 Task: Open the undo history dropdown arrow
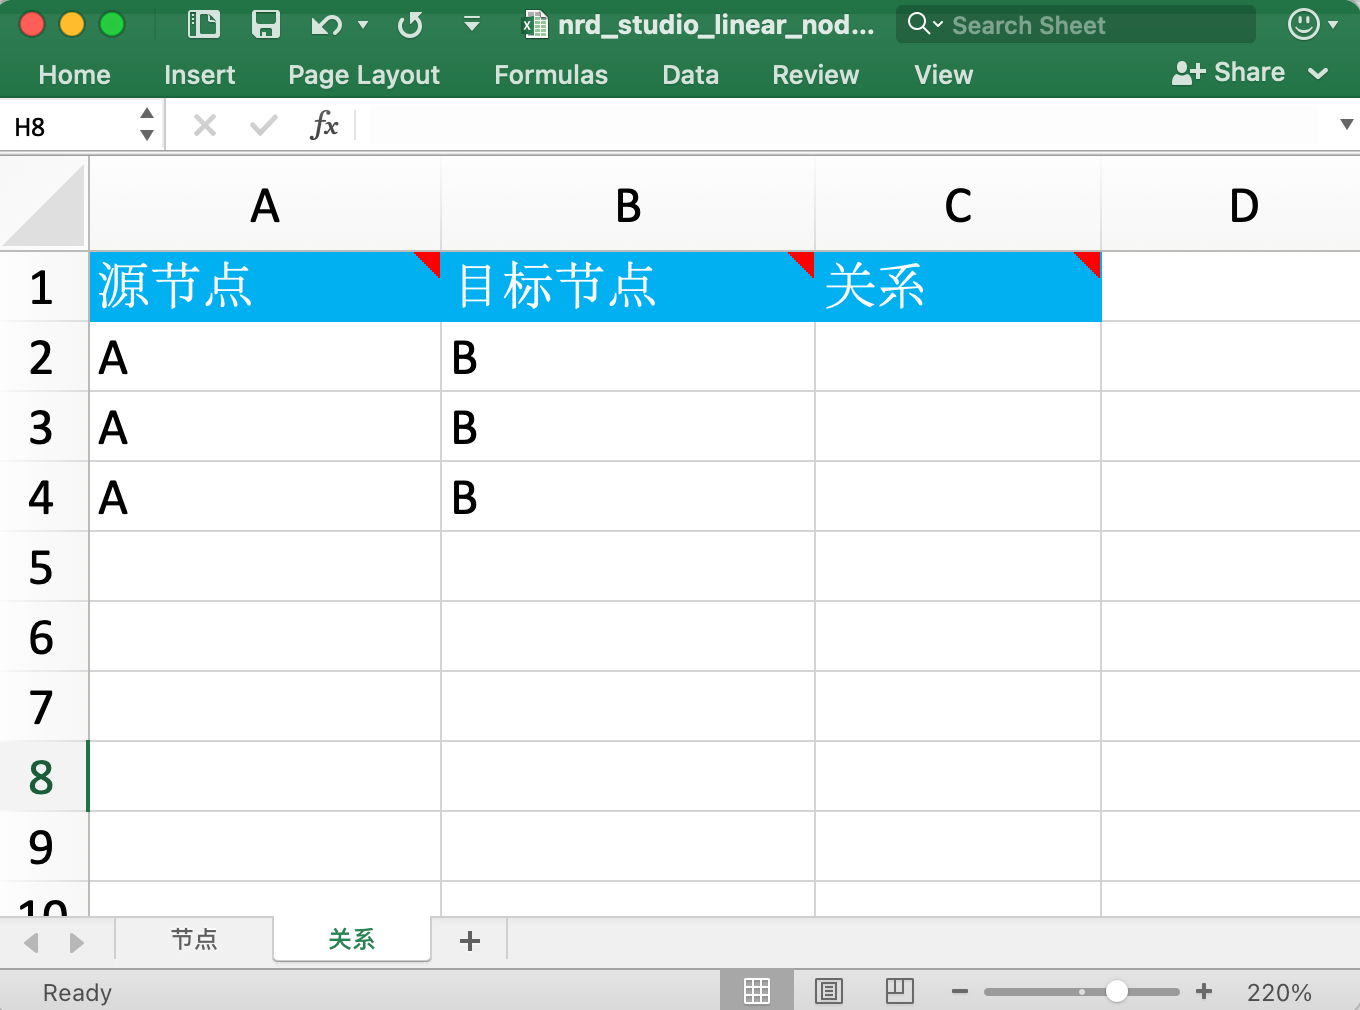[x=363, y=24]
